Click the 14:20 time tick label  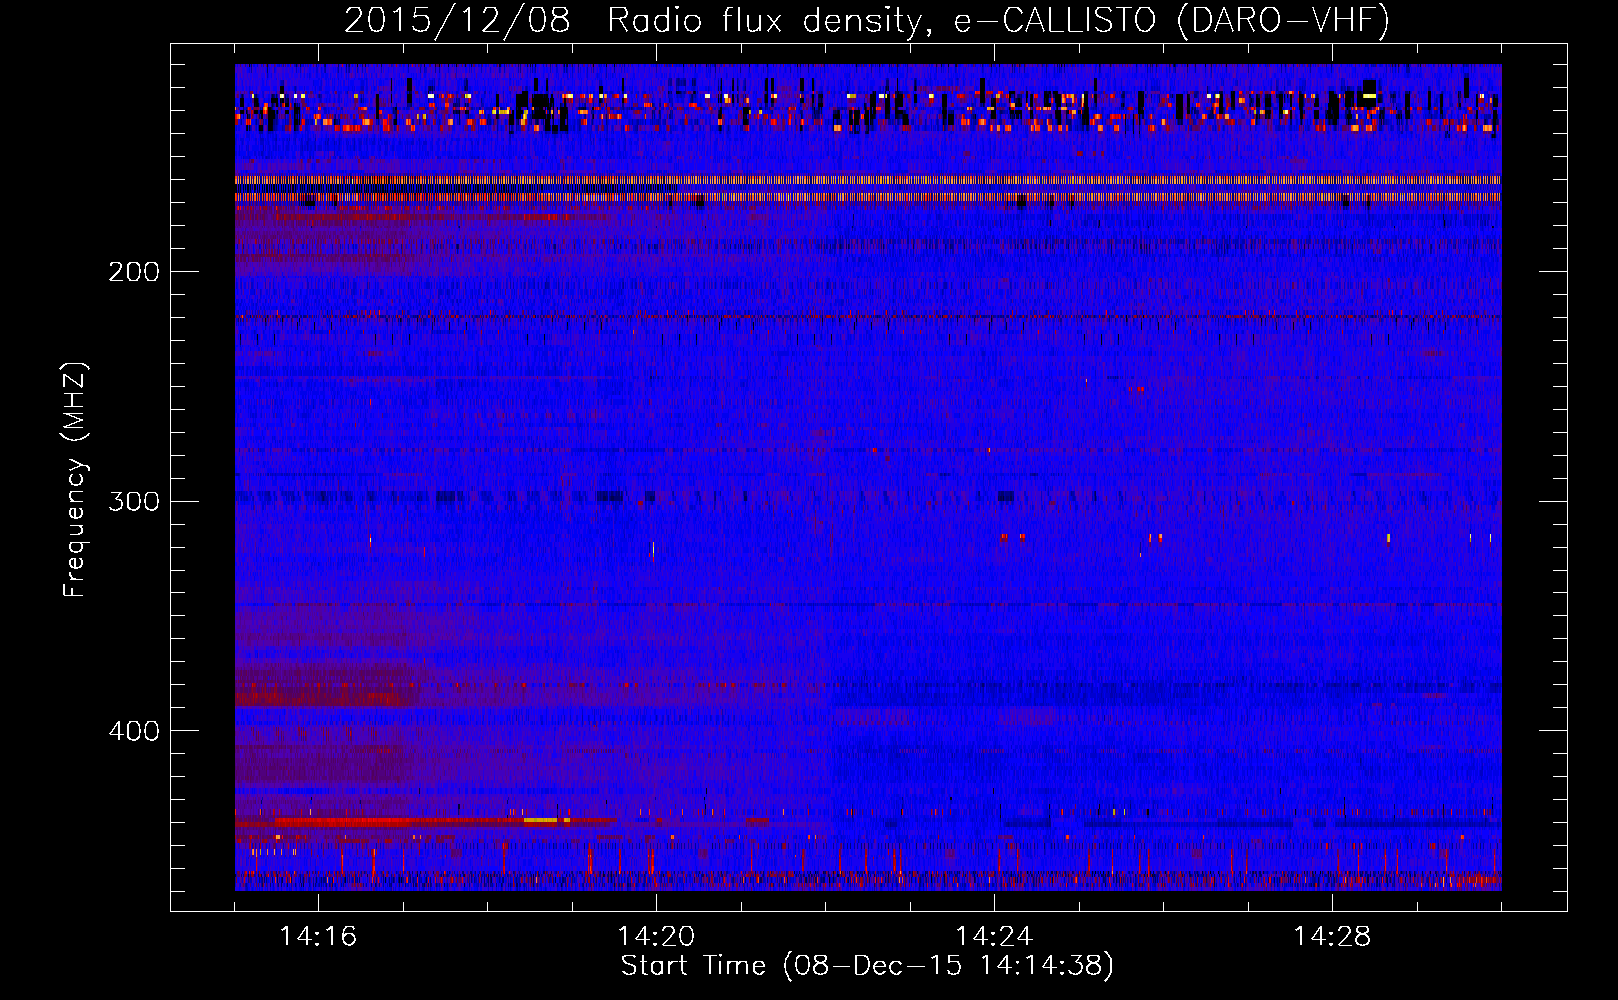point(656,937)
